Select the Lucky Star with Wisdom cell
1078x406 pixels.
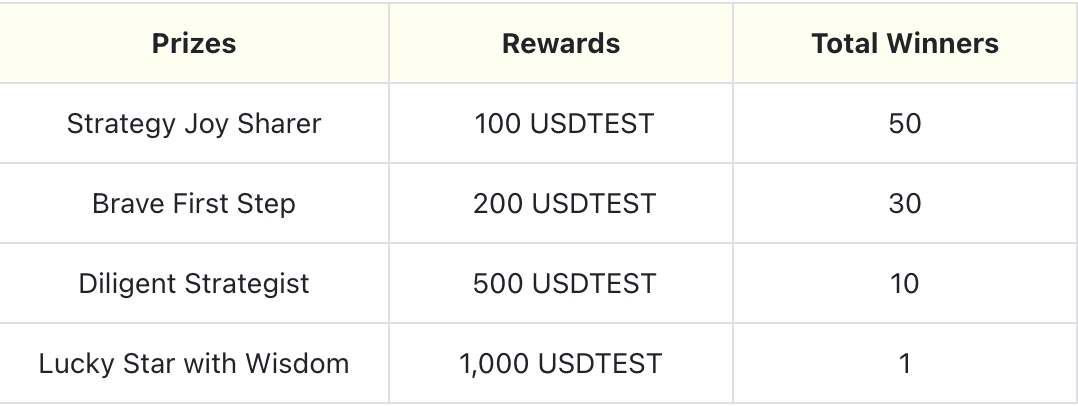[194, 363]
